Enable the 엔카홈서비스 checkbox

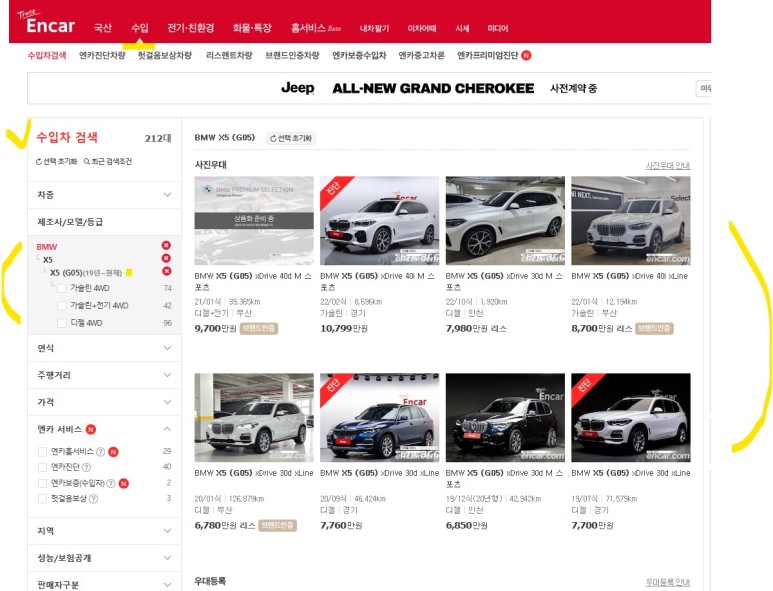pyautogui.click(x=42, y=452)
